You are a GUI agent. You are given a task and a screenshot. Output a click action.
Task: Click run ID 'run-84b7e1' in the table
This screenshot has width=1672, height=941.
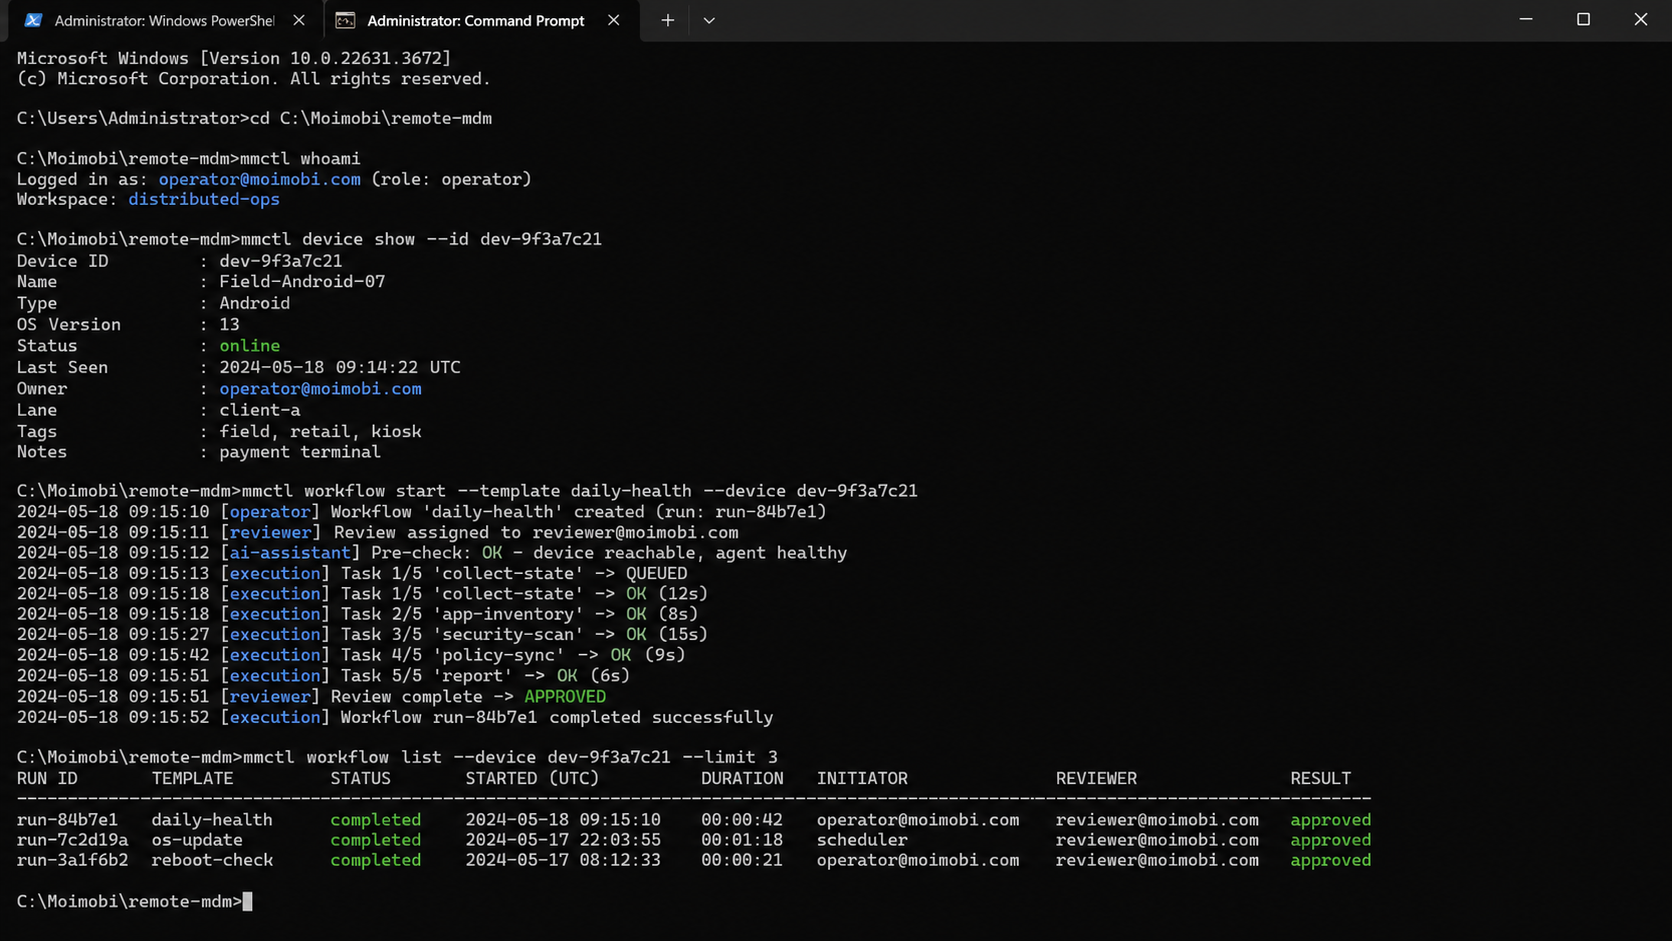click(x=67, y=820)
